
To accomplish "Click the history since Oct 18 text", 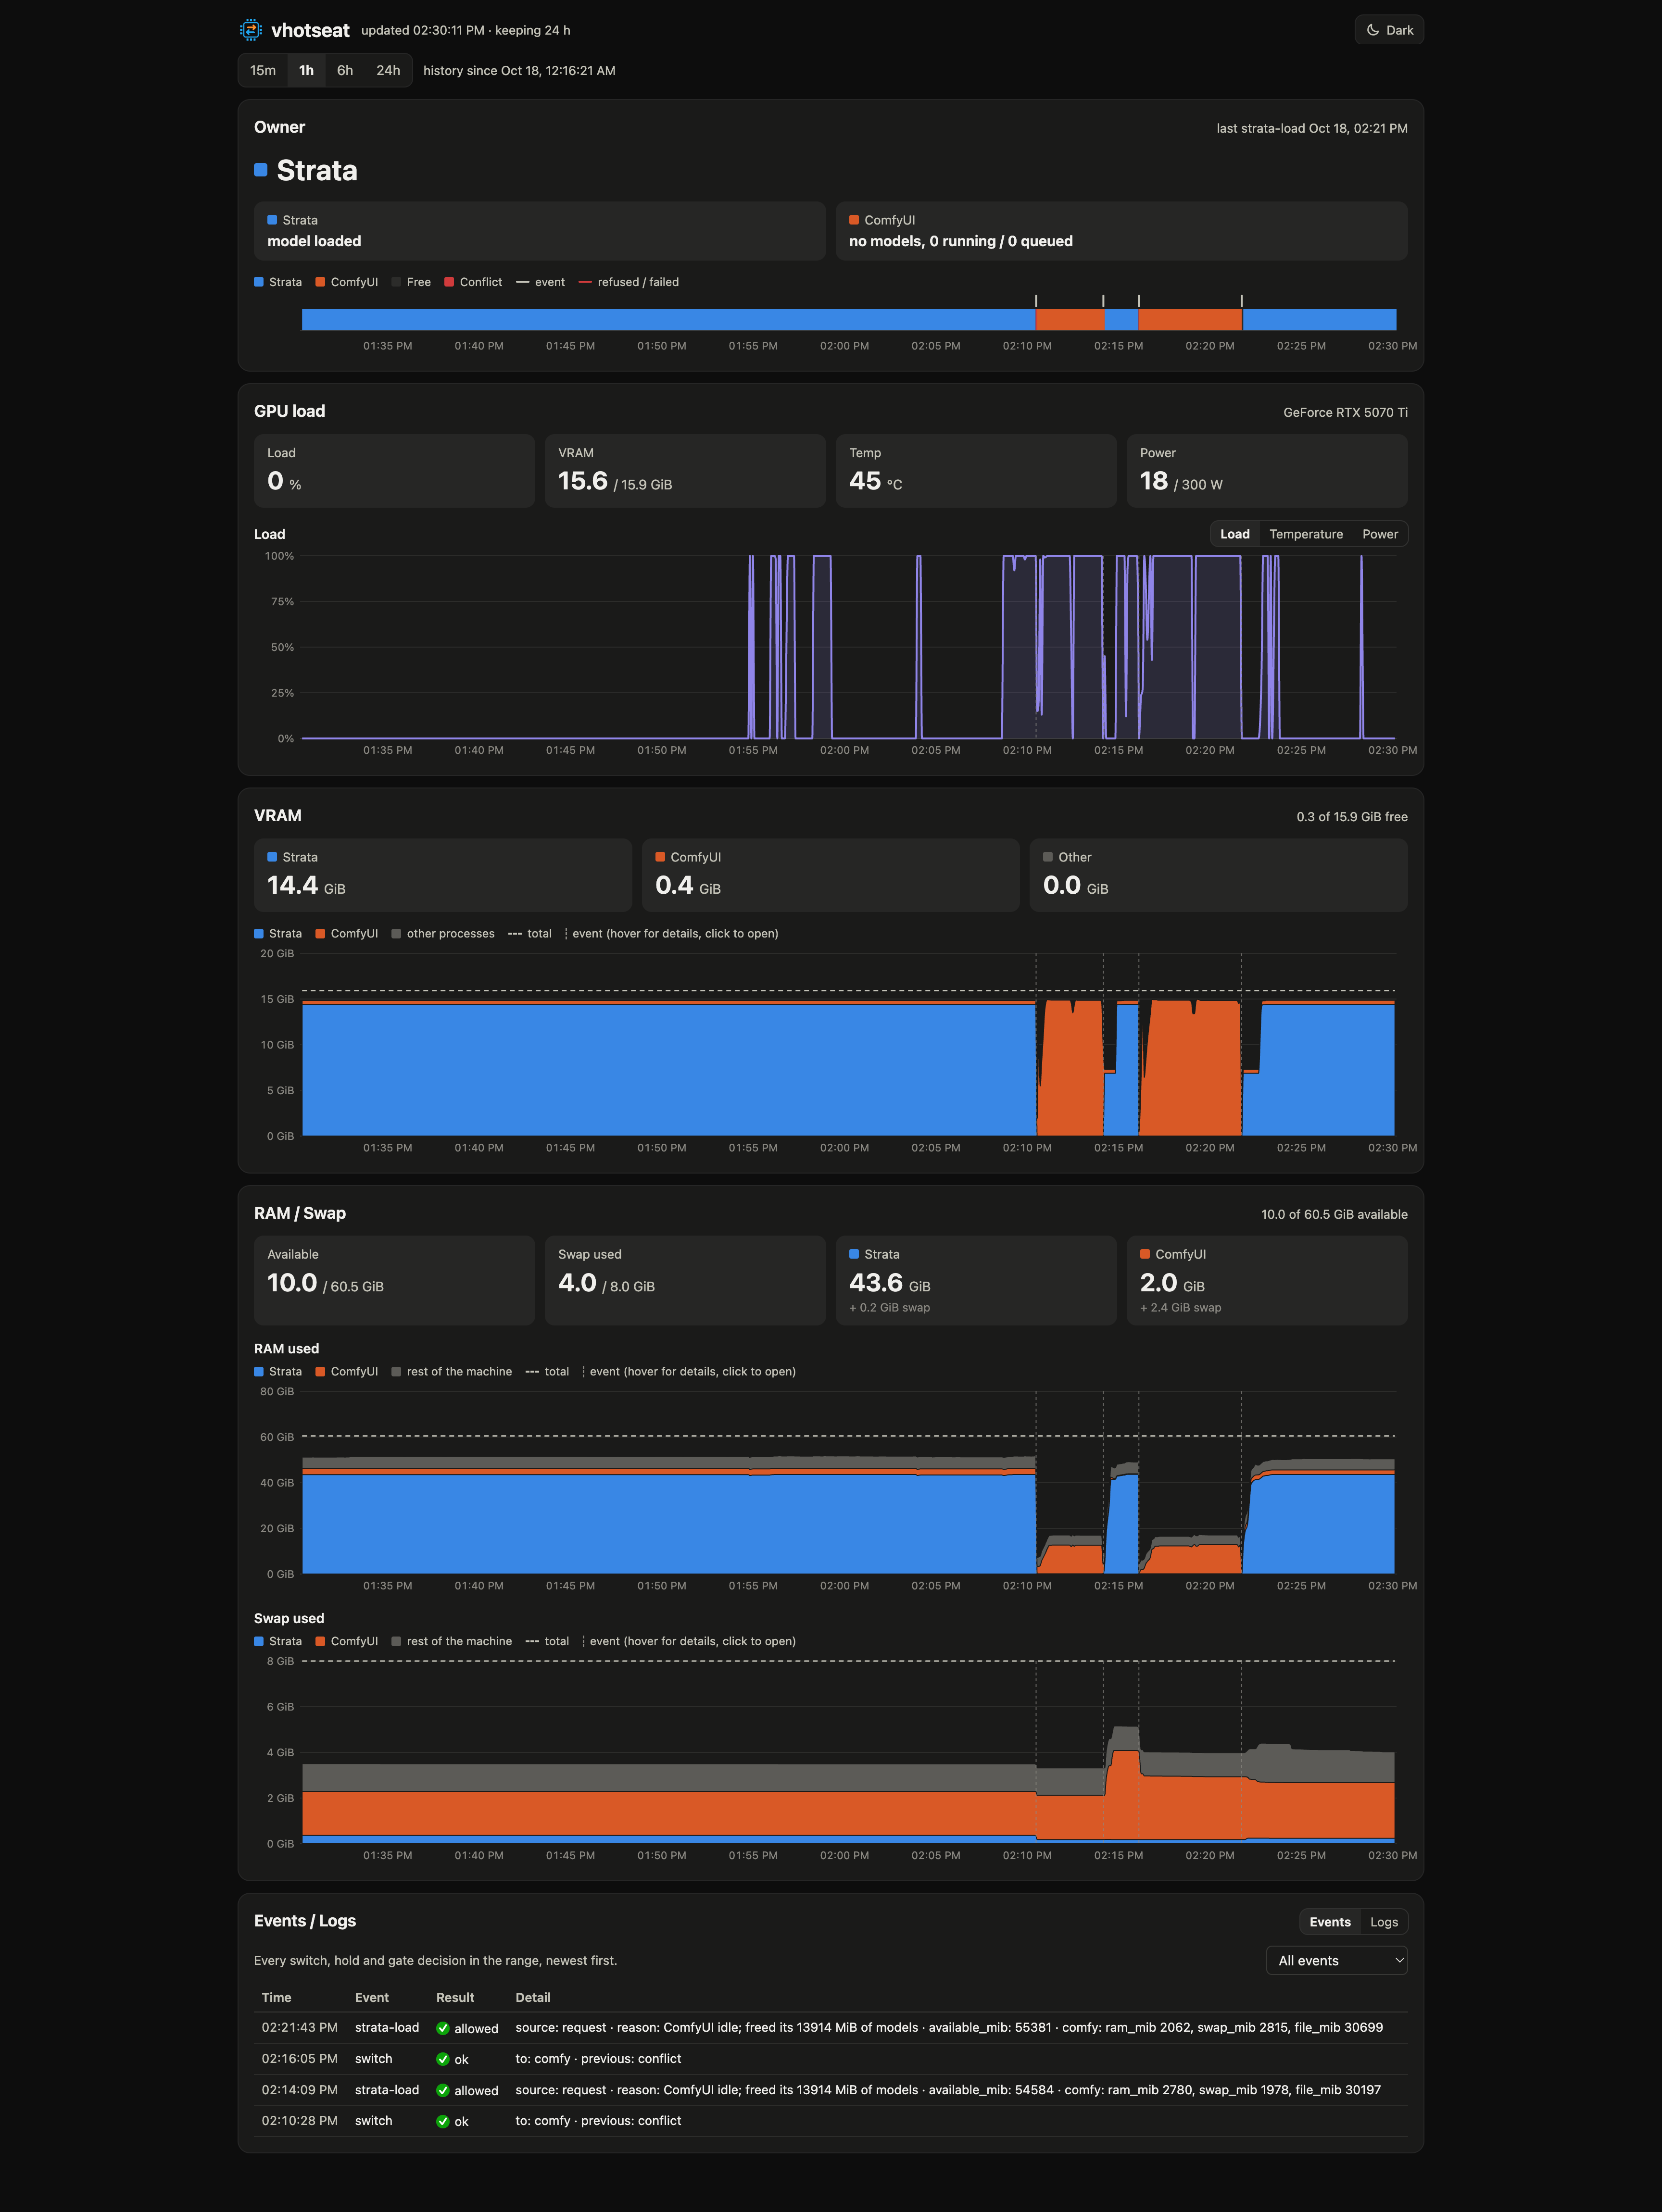I will (x=519, y=70).
